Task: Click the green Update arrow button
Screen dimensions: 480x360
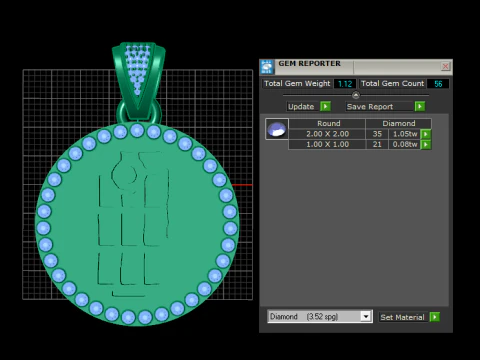Action: 325,106
